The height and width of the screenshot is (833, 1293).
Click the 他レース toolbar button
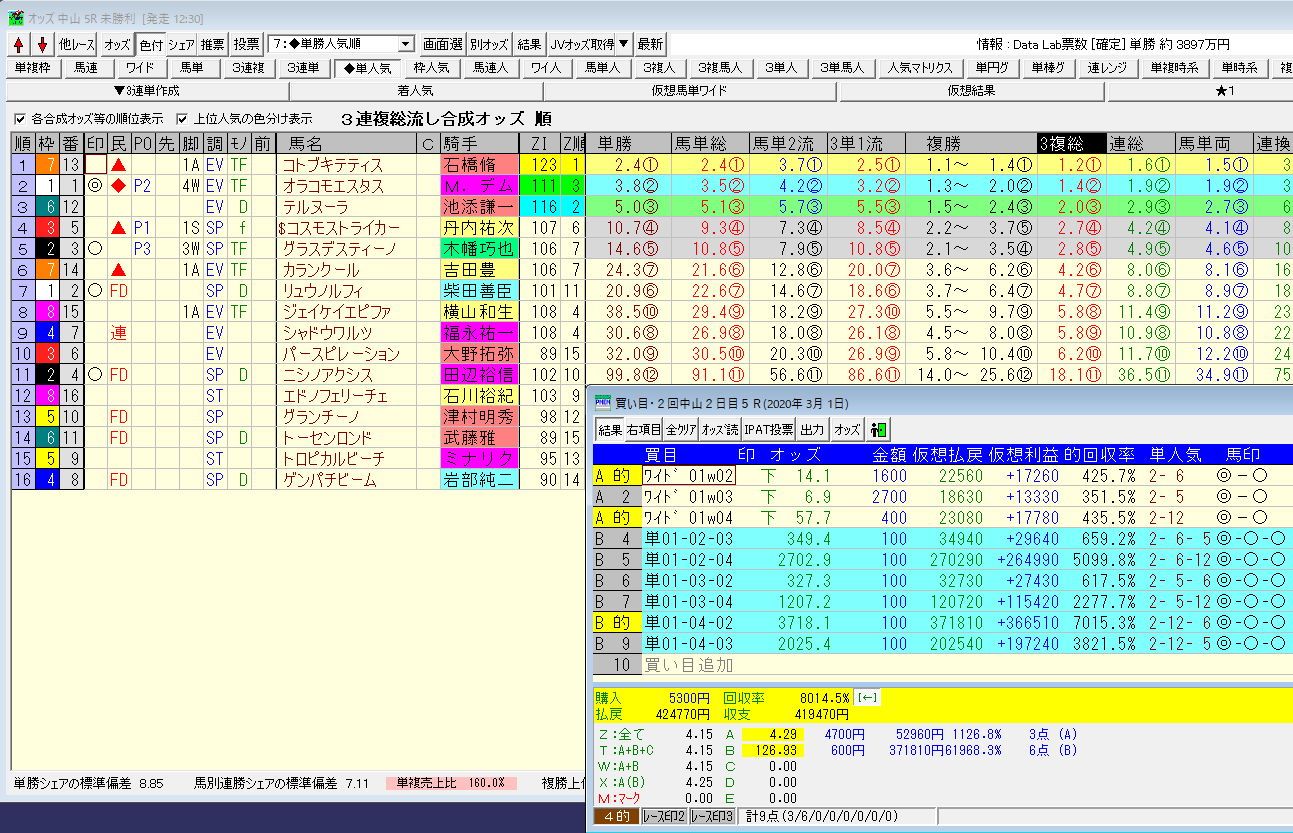77,44
